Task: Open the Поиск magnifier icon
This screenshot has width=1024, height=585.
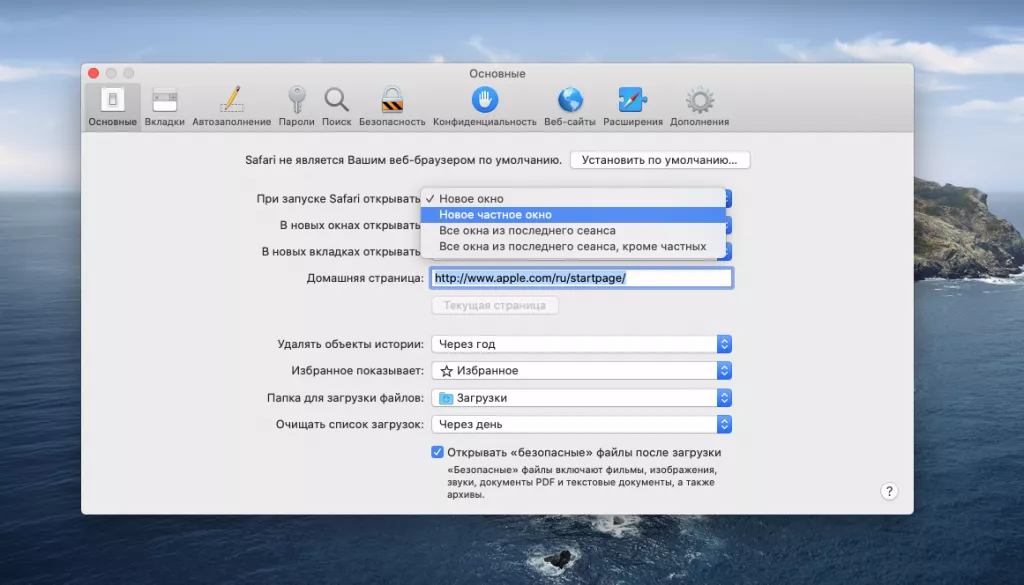Action: tap(336, 101)
